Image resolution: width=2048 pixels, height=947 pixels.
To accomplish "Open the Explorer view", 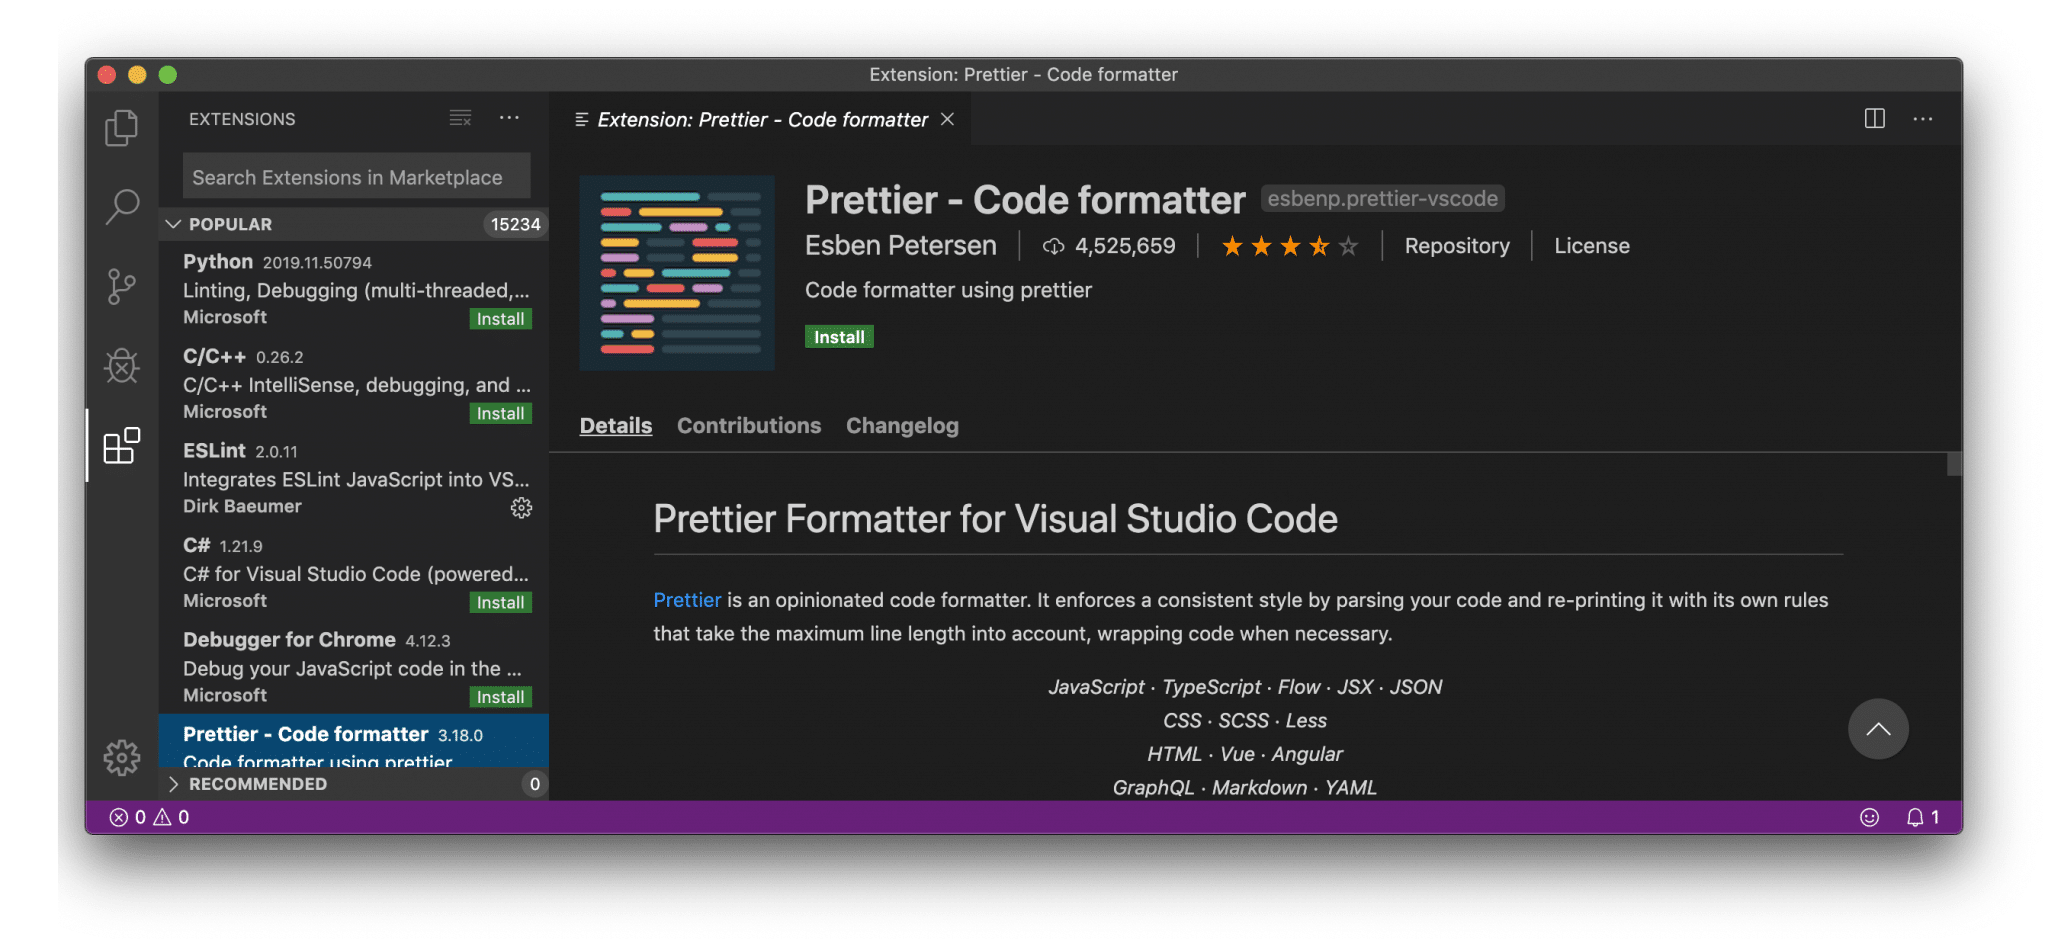I will point(122,127).
